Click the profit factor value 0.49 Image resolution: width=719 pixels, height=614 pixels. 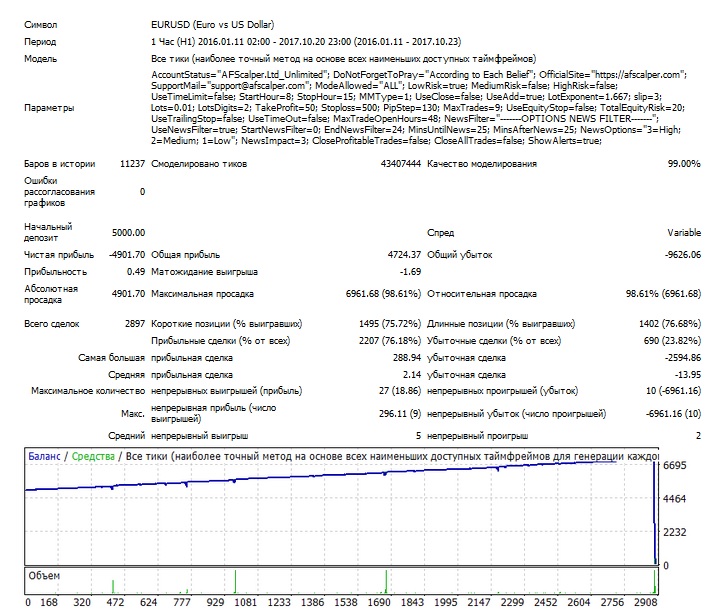click(x=136, y=271)
